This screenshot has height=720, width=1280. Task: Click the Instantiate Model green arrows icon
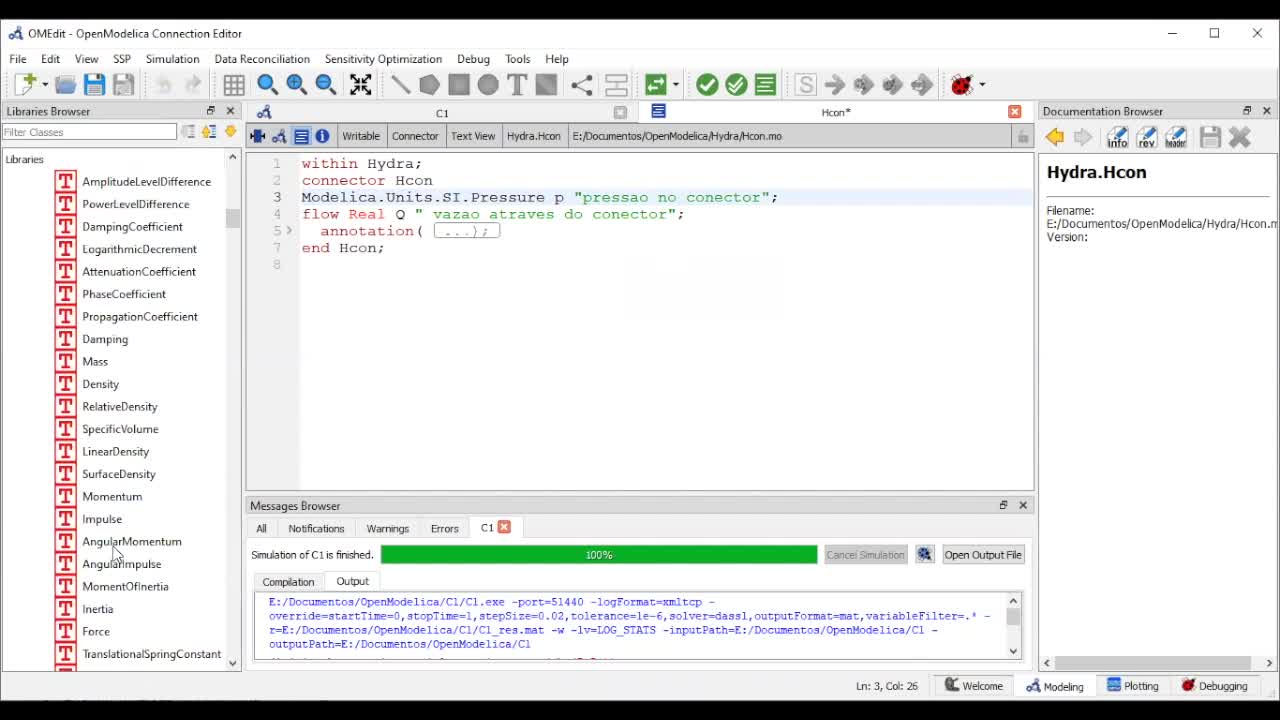coord(656,85)
